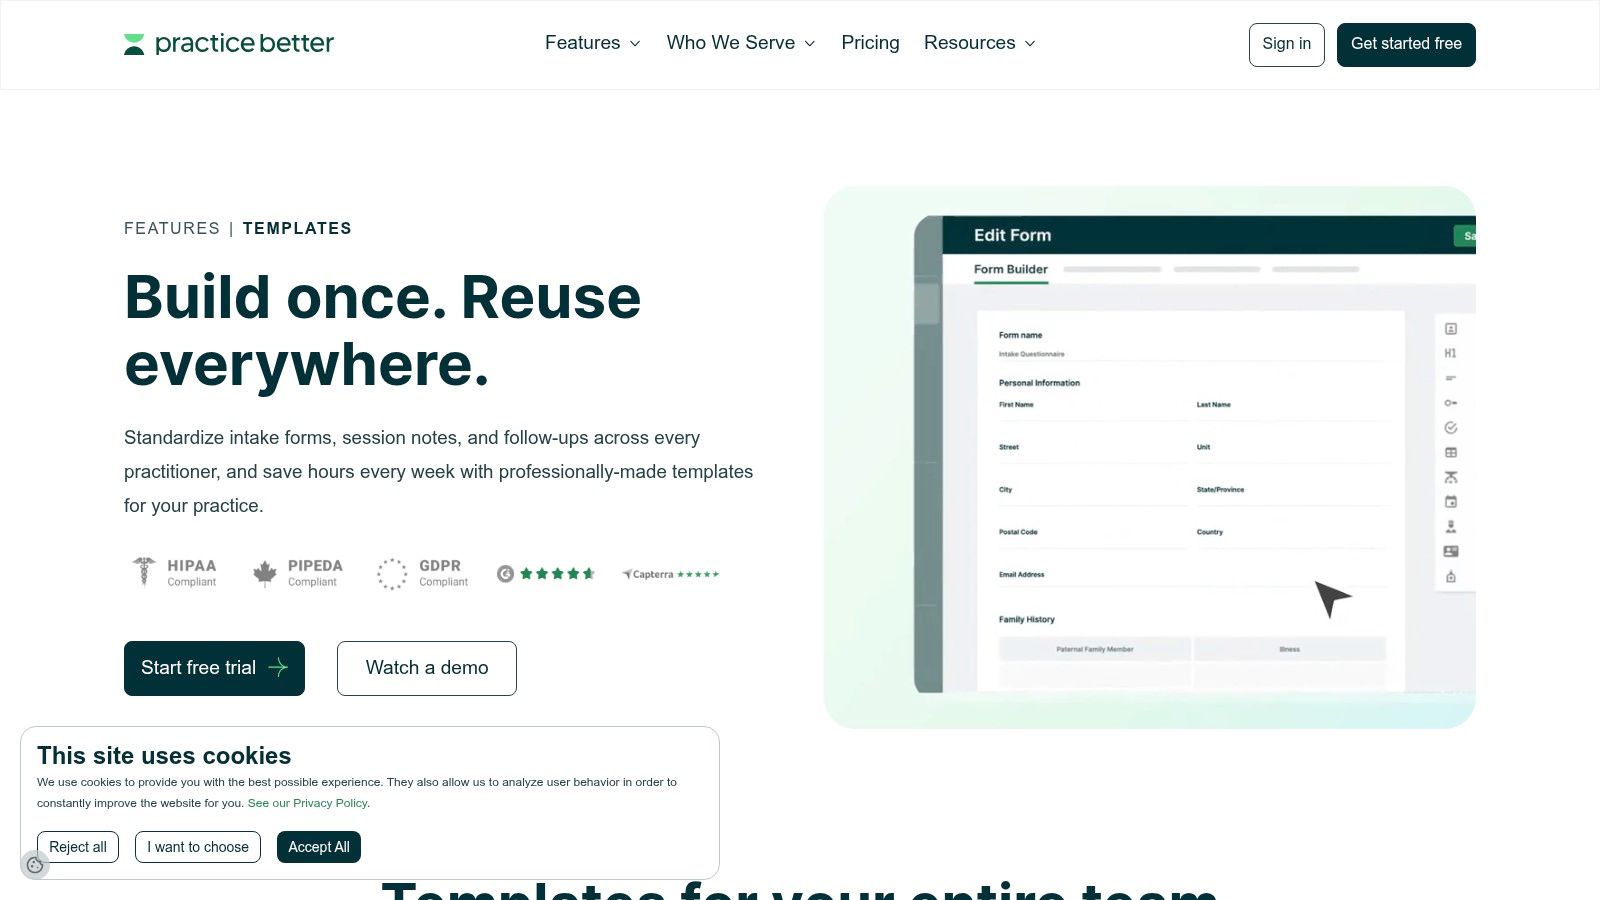Click the Edit Form preview image

pyautogui.click(x=1150, y=457)
